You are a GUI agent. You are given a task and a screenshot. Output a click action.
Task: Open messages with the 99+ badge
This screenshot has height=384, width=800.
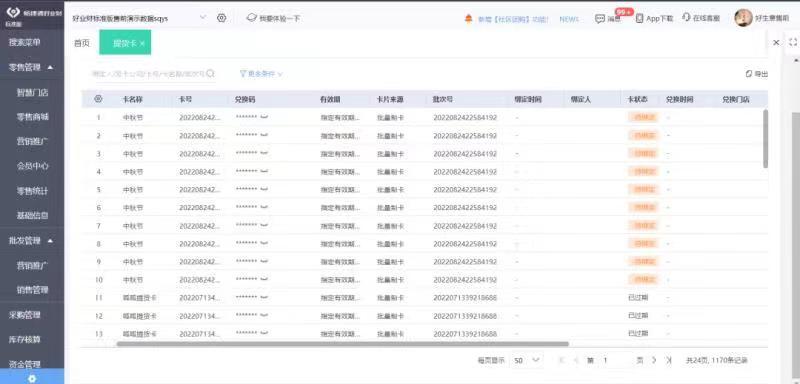(608, 18)
